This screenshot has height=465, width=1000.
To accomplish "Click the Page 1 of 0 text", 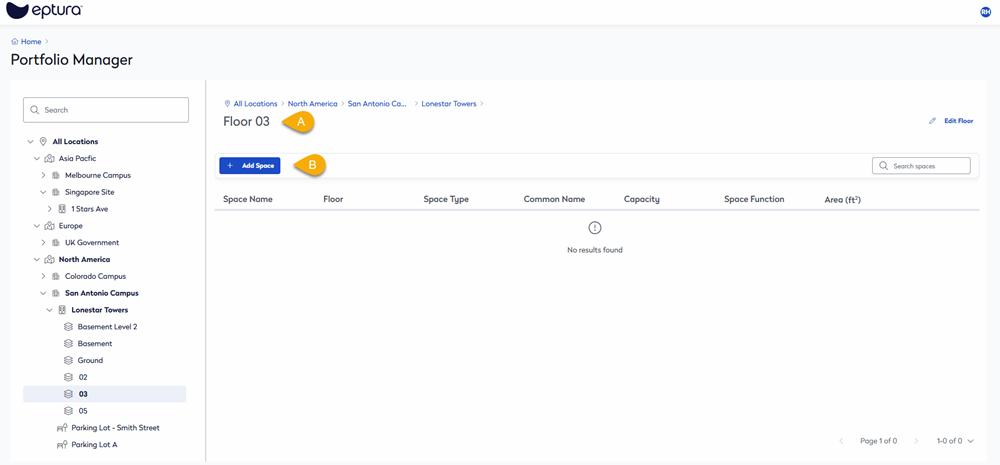I will (x=879, y=441).
